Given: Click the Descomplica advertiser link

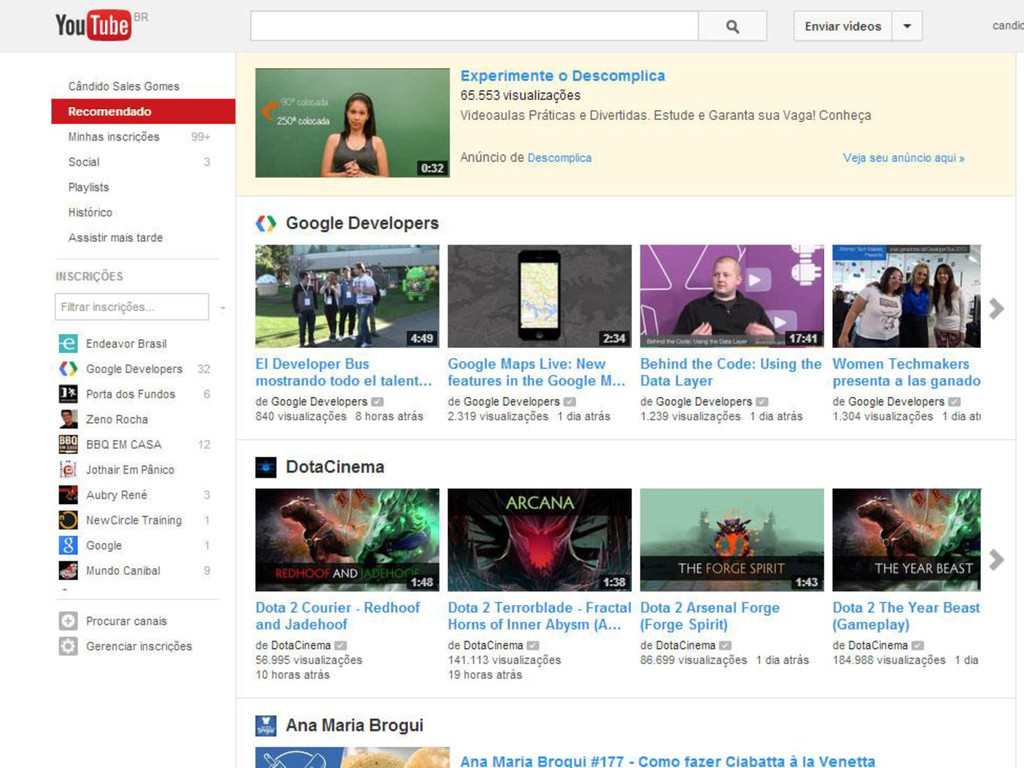Looking at the screenshot, I should [559, 158].
